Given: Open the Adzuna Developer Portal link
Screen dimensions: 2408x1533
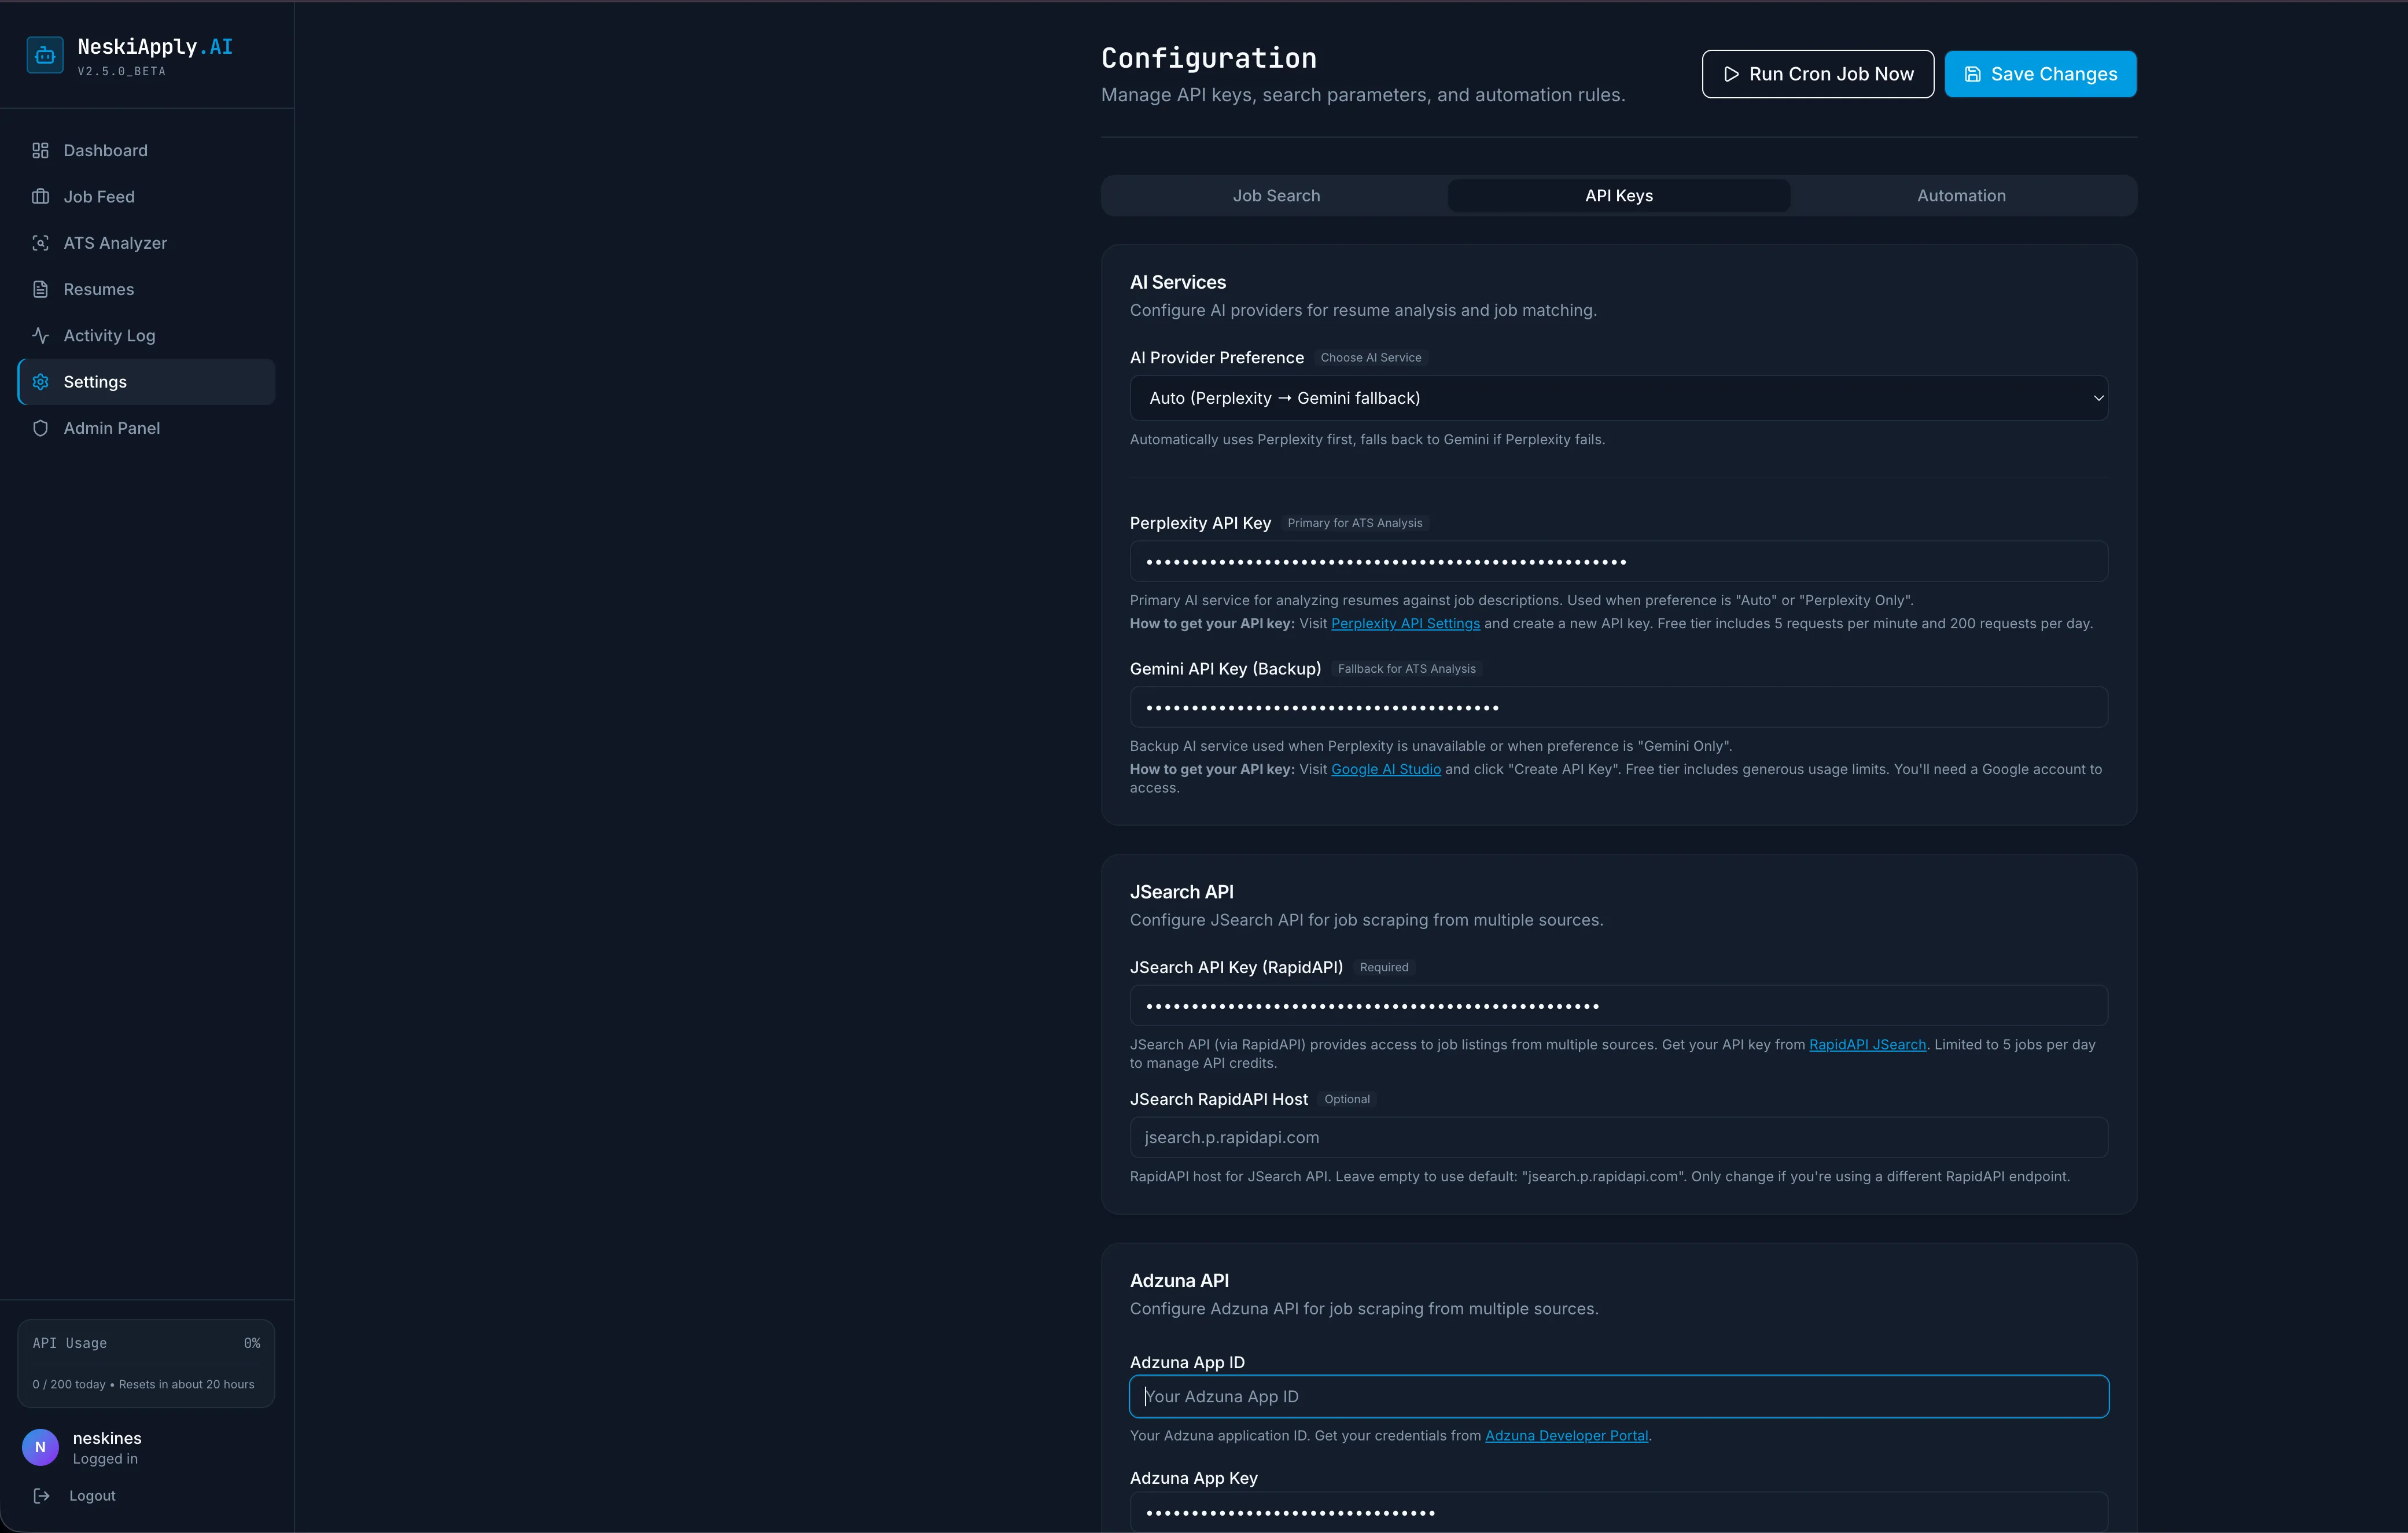Looking at the screenshot, I should pos(1566,1435).
